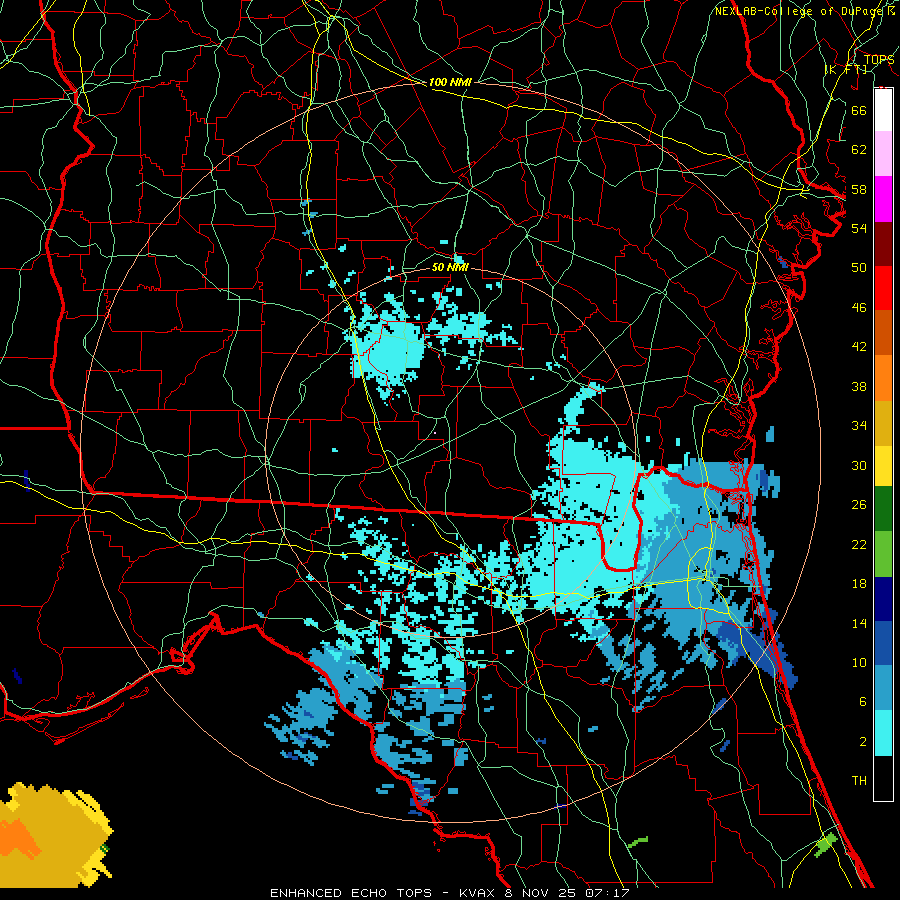Viewport: 900px width, 900px height.
Task: Click the '58' legend value
Action: [859, 189]
